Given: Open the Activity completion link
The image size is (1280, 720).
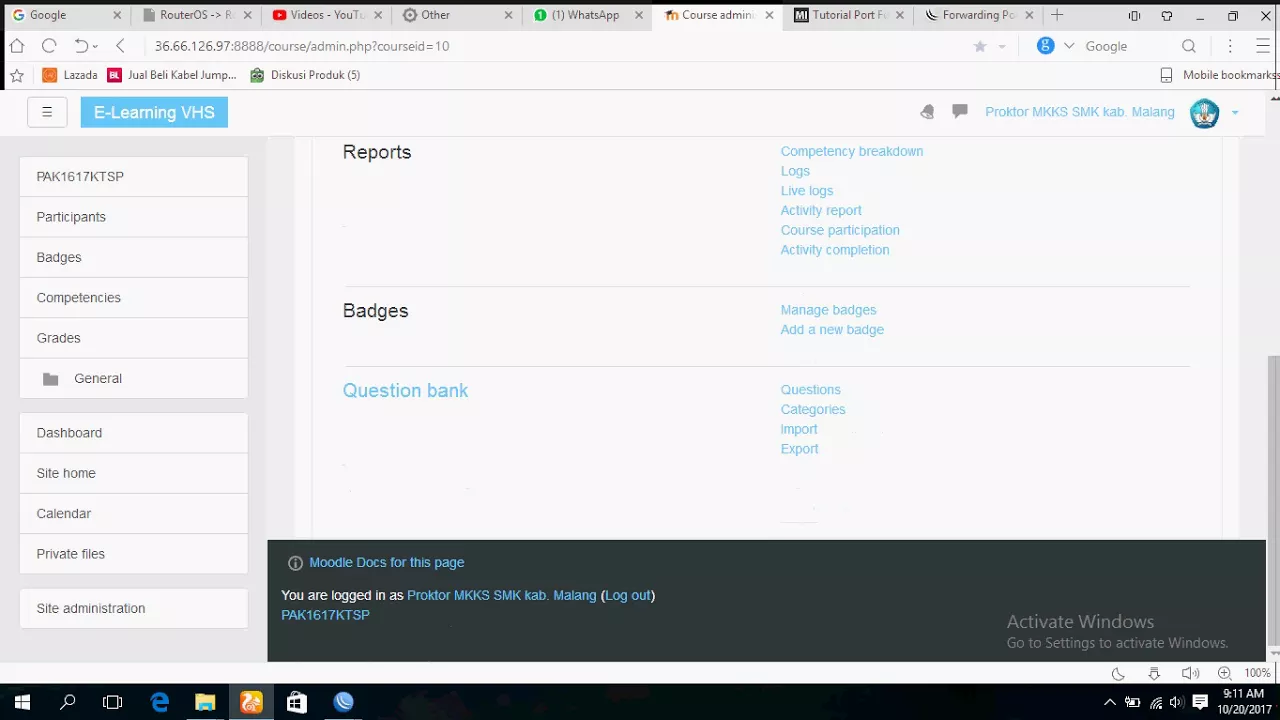Looking at the screenshot, I should pos(835,250).
